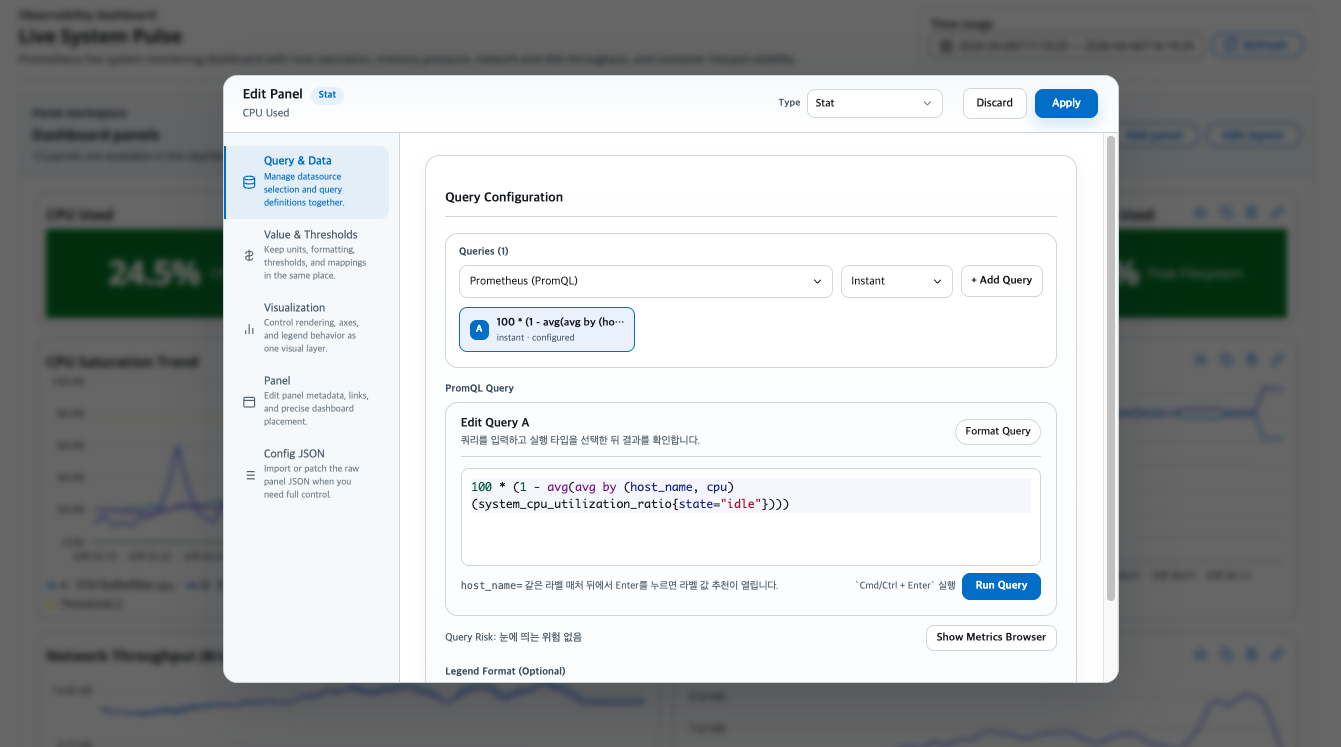This screenshot has height=747, width=1341.
Task: Click the circled letter A badge on Query A
Action: tap(478, 329)
